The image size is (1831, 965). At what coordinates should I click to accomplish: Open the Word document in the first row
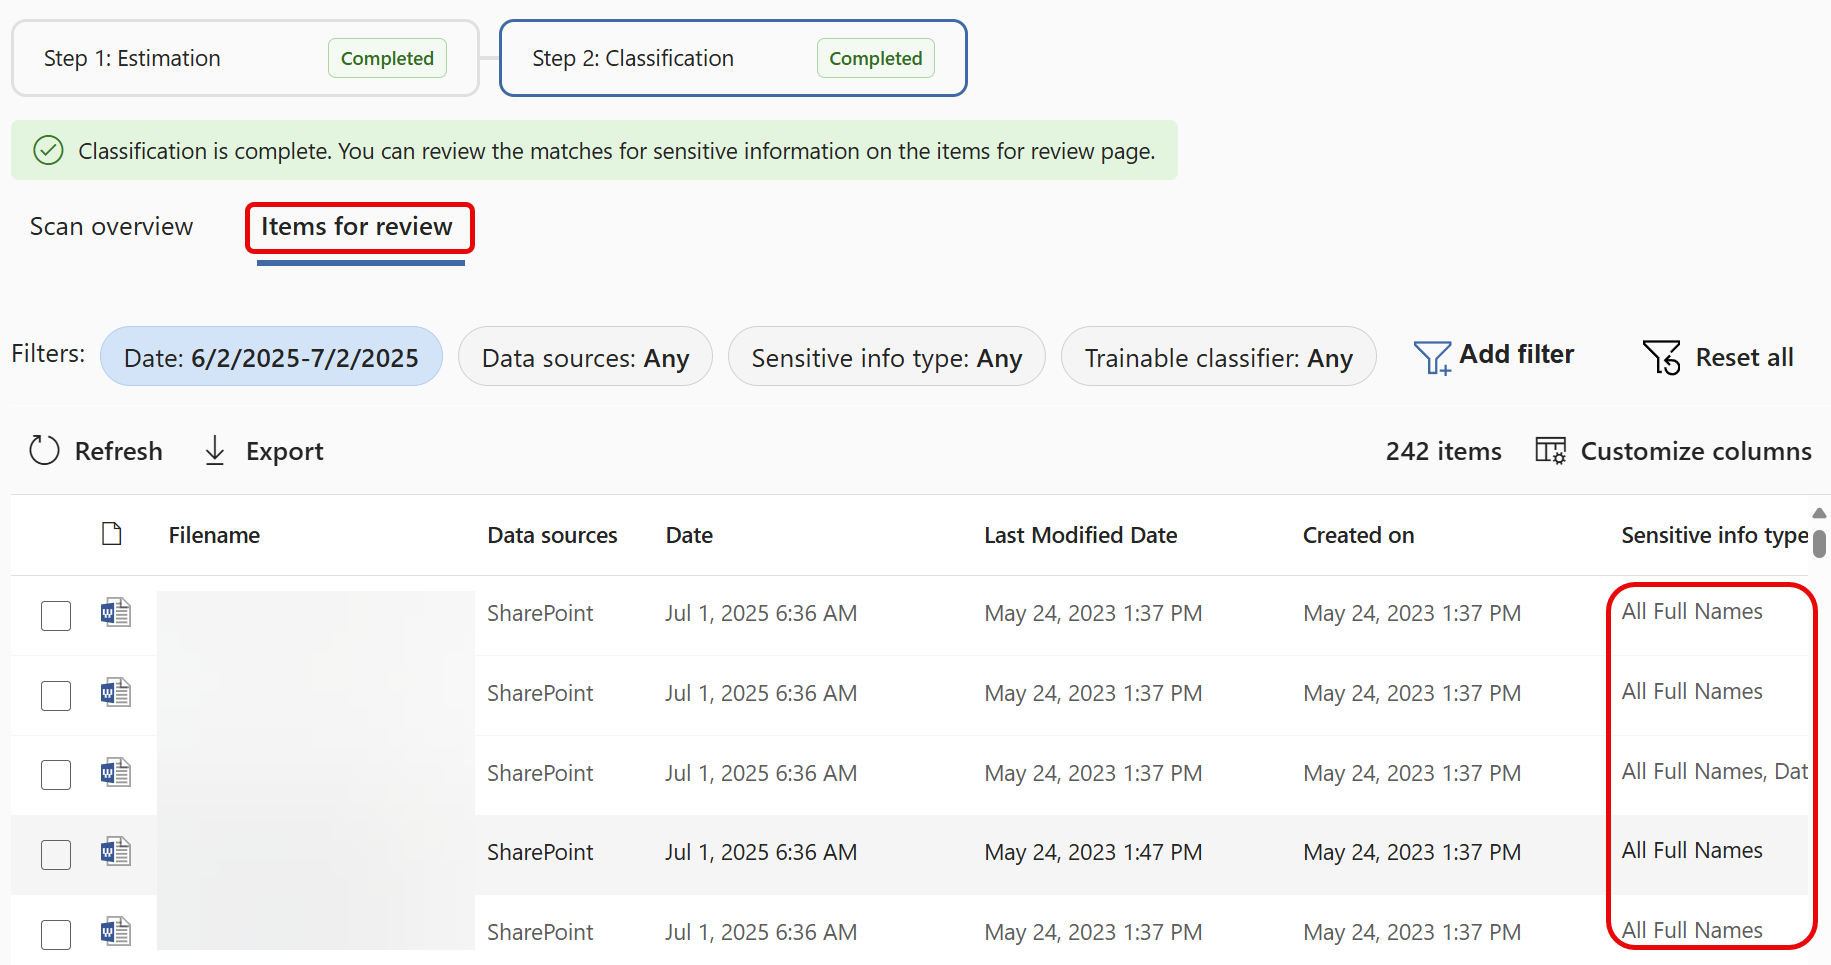click(x=115, y=613)
